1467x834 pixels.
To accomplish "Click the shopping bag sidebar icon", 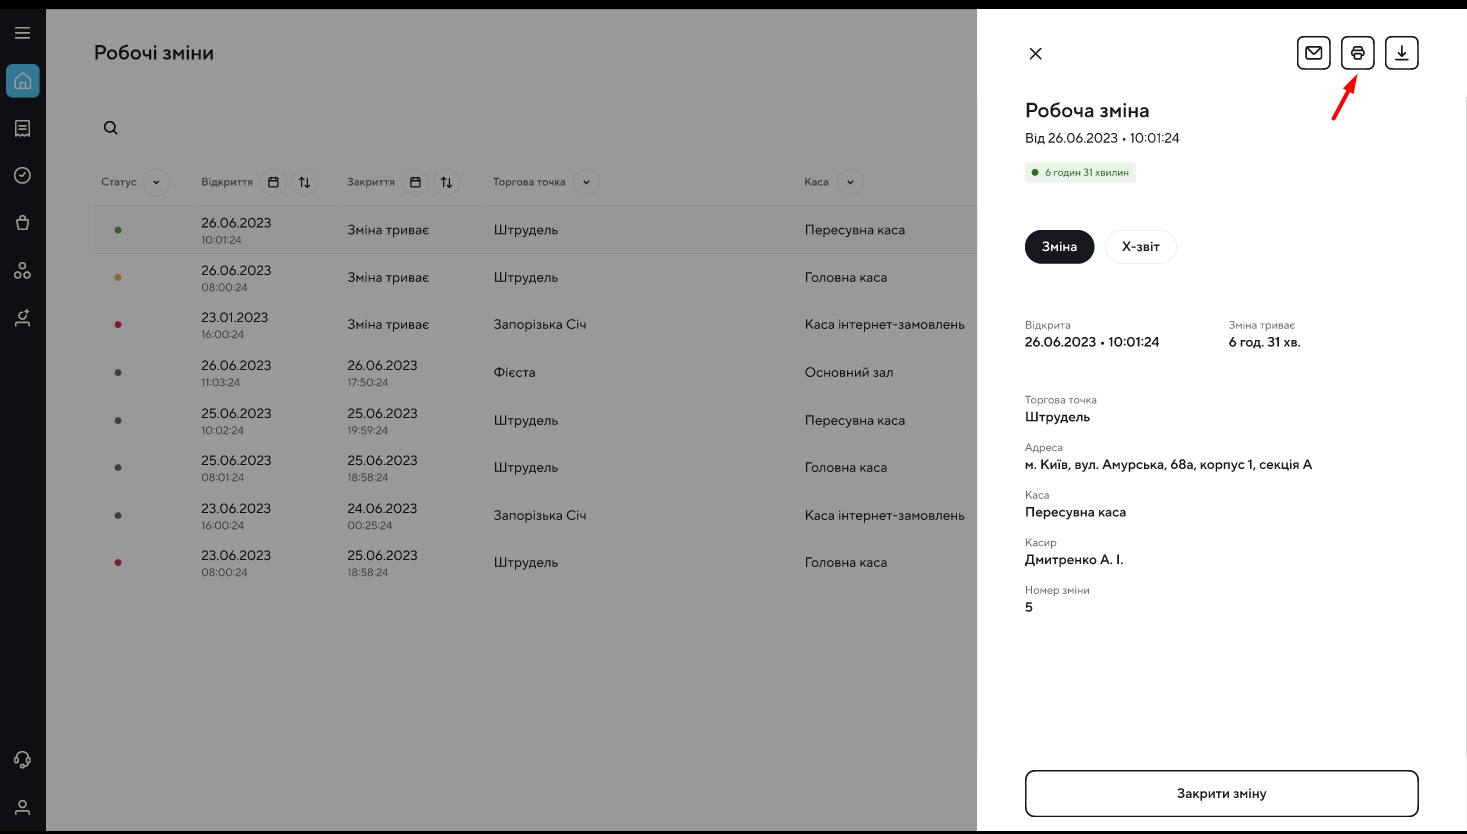I will tap(22, 223).
